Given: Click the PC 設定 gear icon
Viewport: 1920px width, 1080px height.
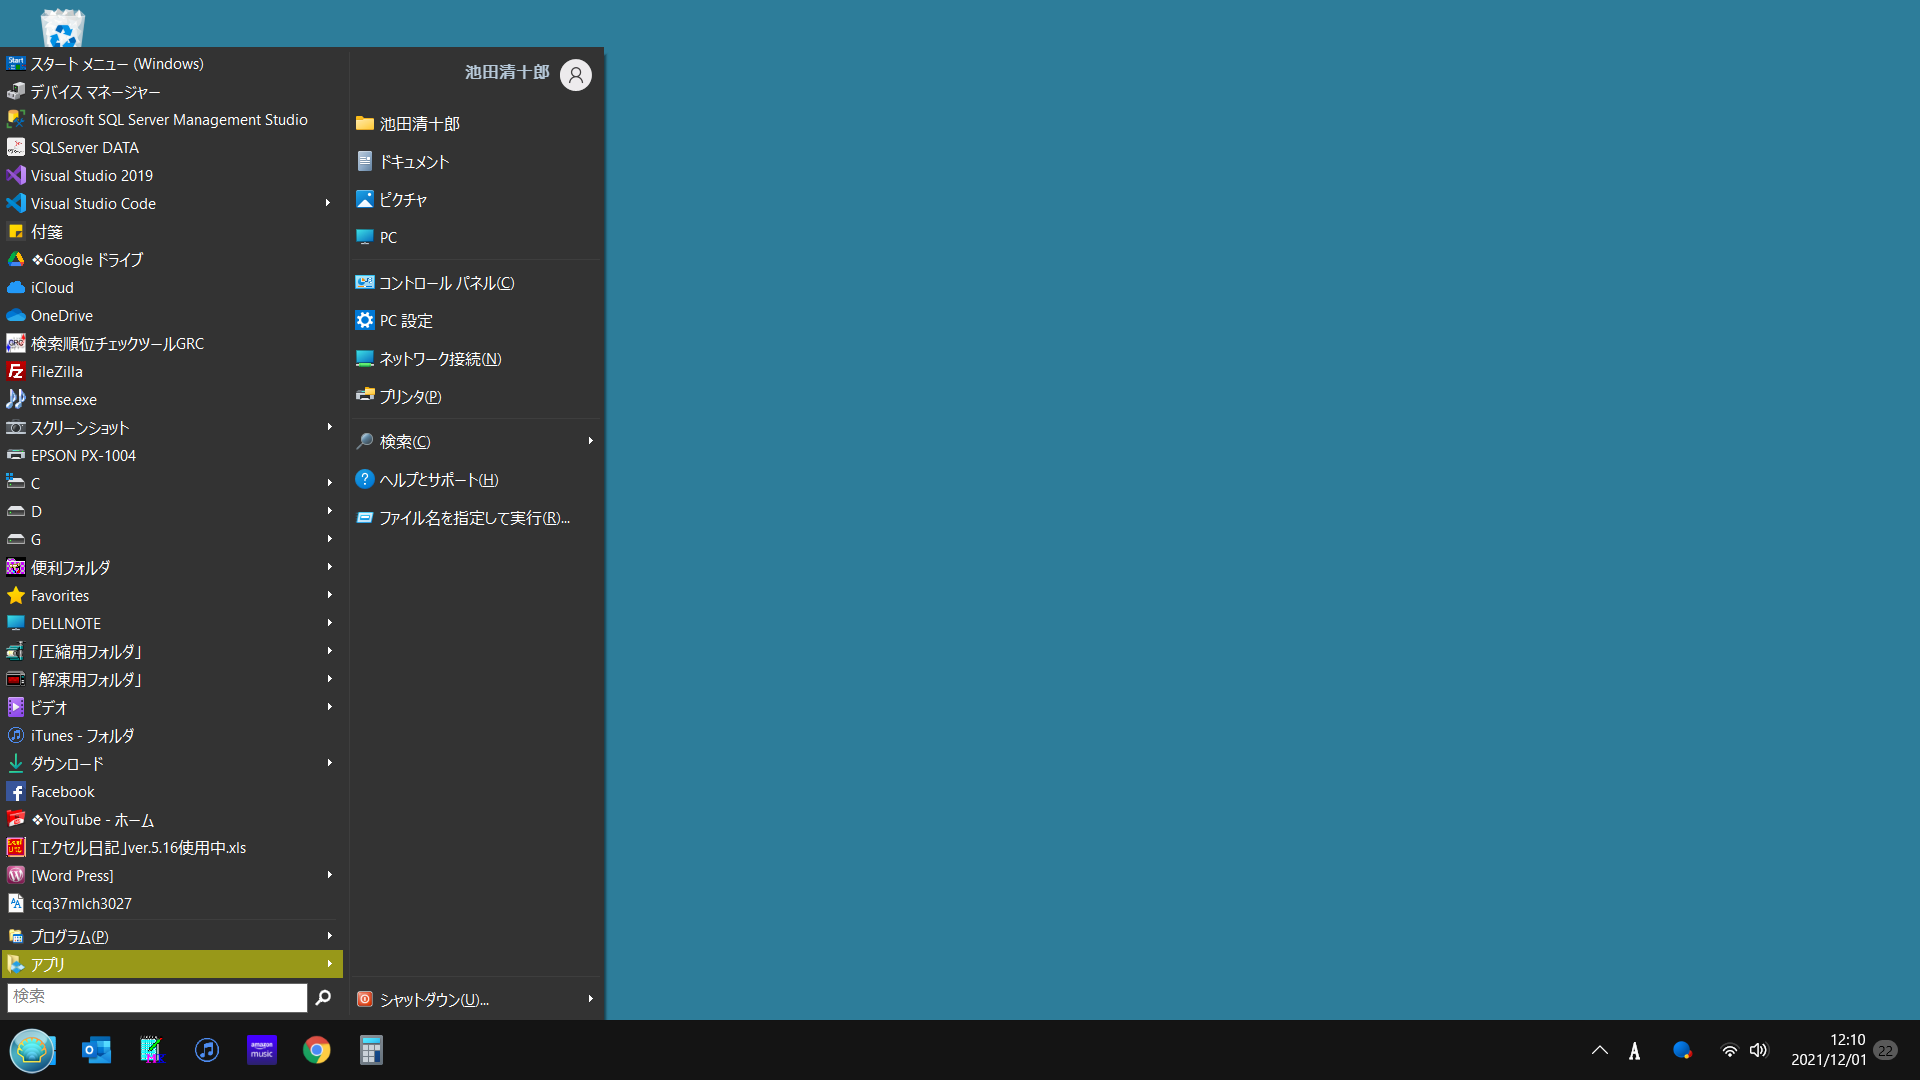Looking at the screenshot, I should 365,320.
